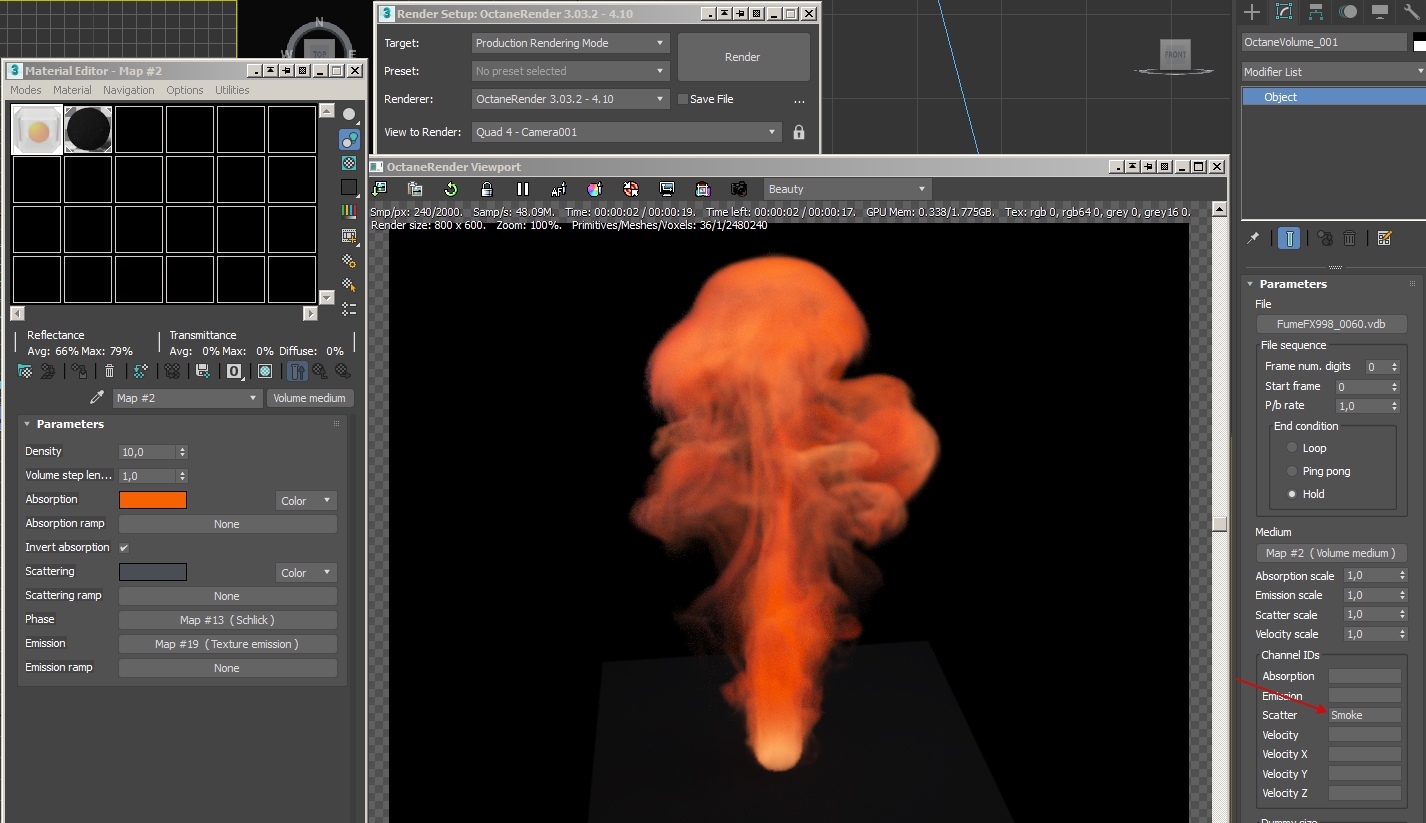1426x823 pixels.
Task: Click Put Material to Scene icon
Action: tap(47, 371)
